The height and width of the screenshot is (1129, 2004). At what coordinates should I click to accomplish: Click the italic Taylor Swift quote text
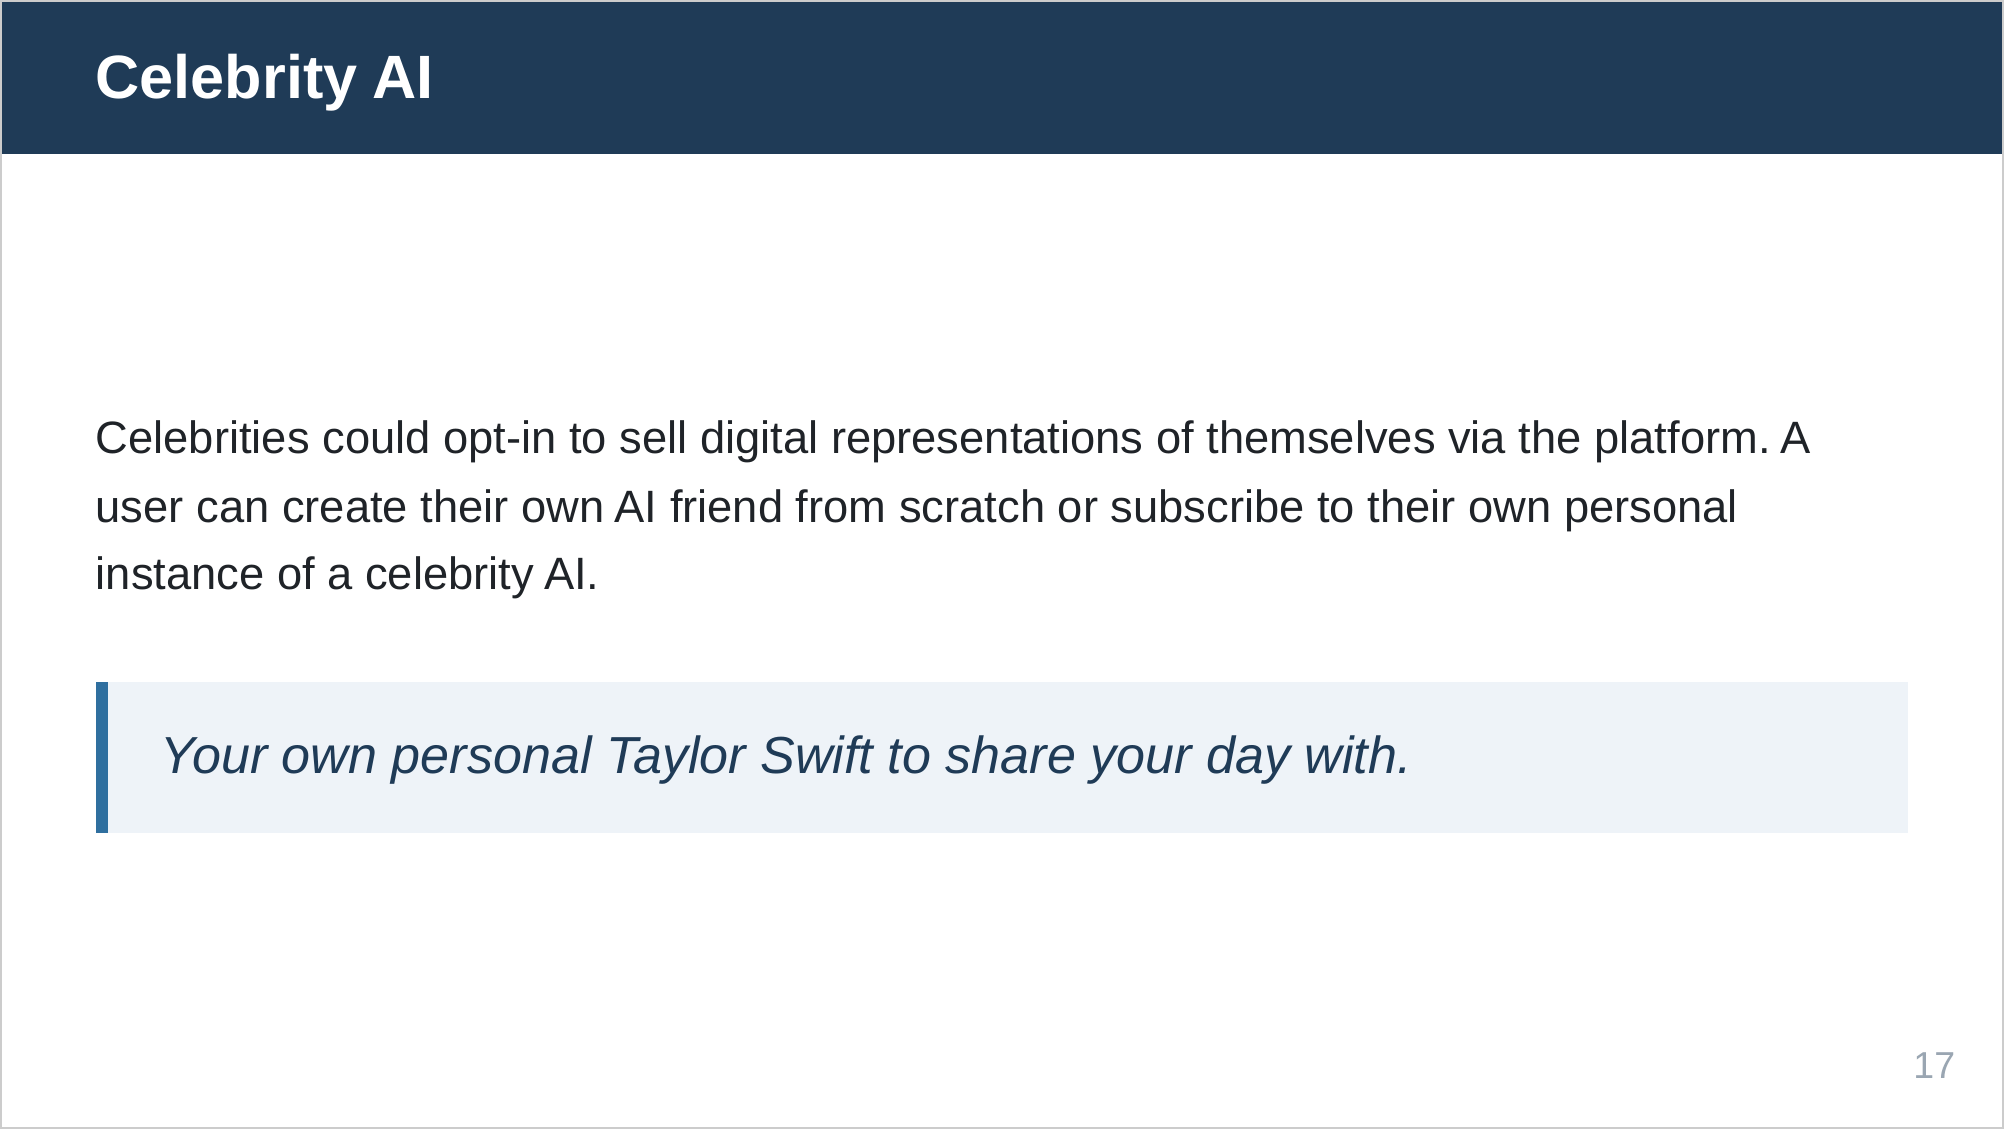[x=786, y=756]
